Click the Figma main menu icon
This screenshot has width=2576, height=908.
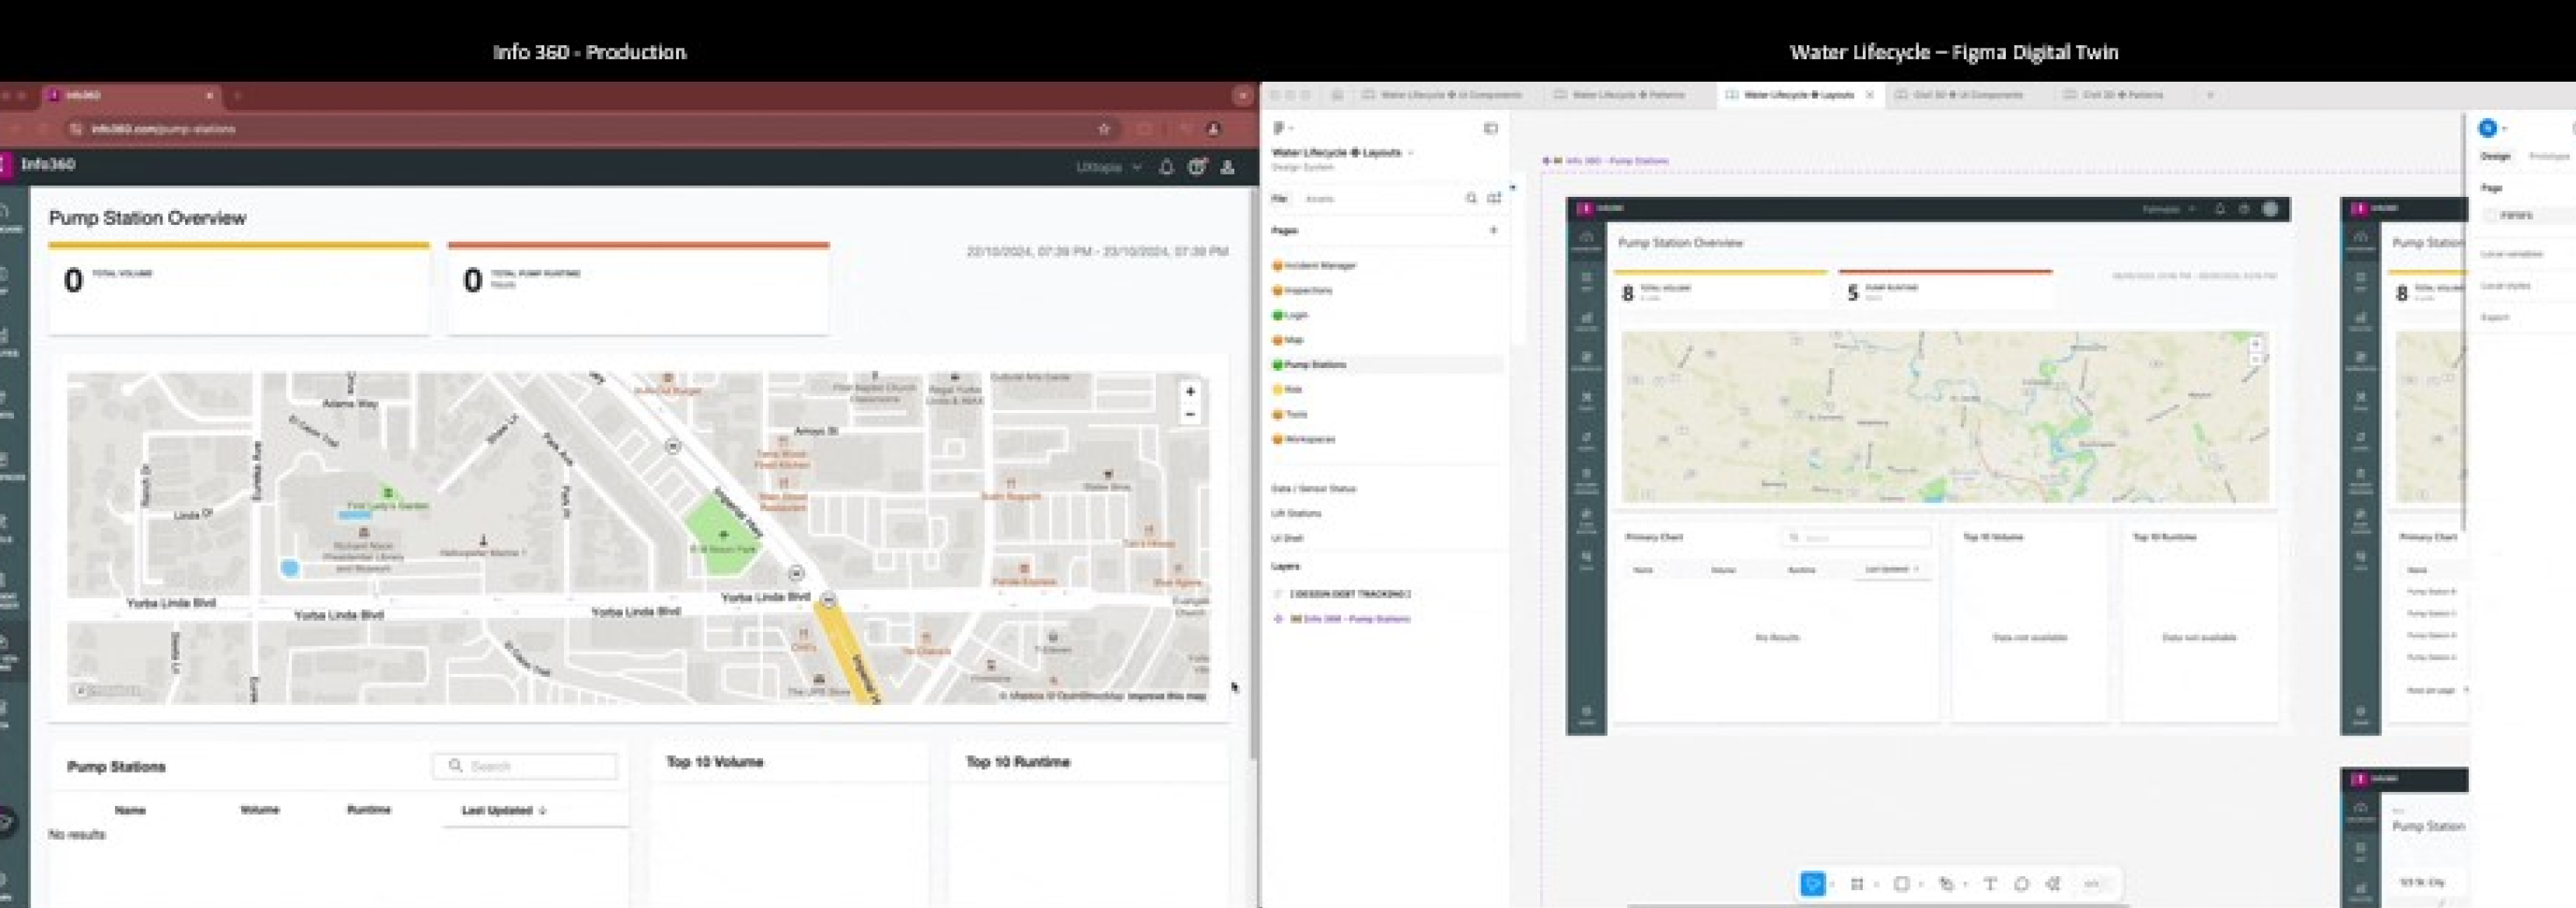[x=1279, y=128]
